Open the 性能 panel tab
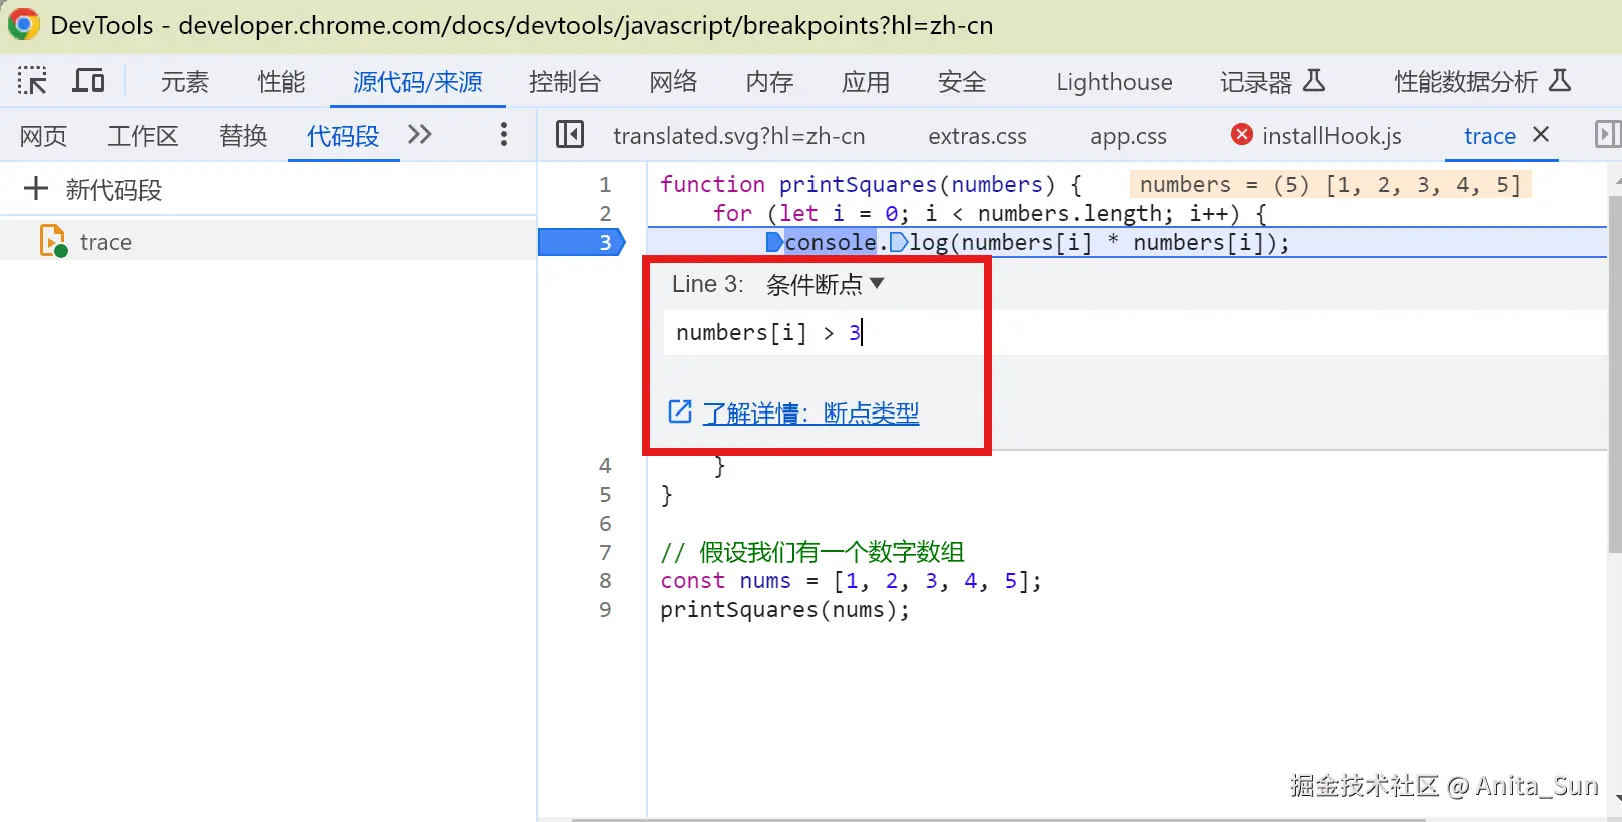The height and width of the screenshot is (822, 1622). coord(281,82)
